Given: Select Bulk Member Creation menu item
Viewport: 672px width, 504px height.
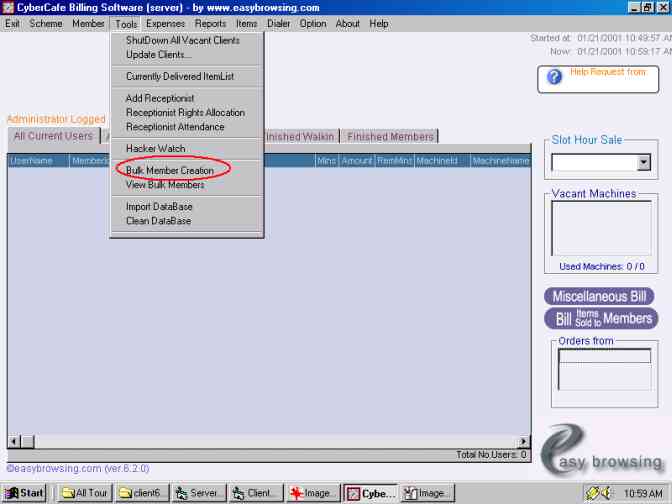Looking at the screenshot, I should click(x=170, y=171).
